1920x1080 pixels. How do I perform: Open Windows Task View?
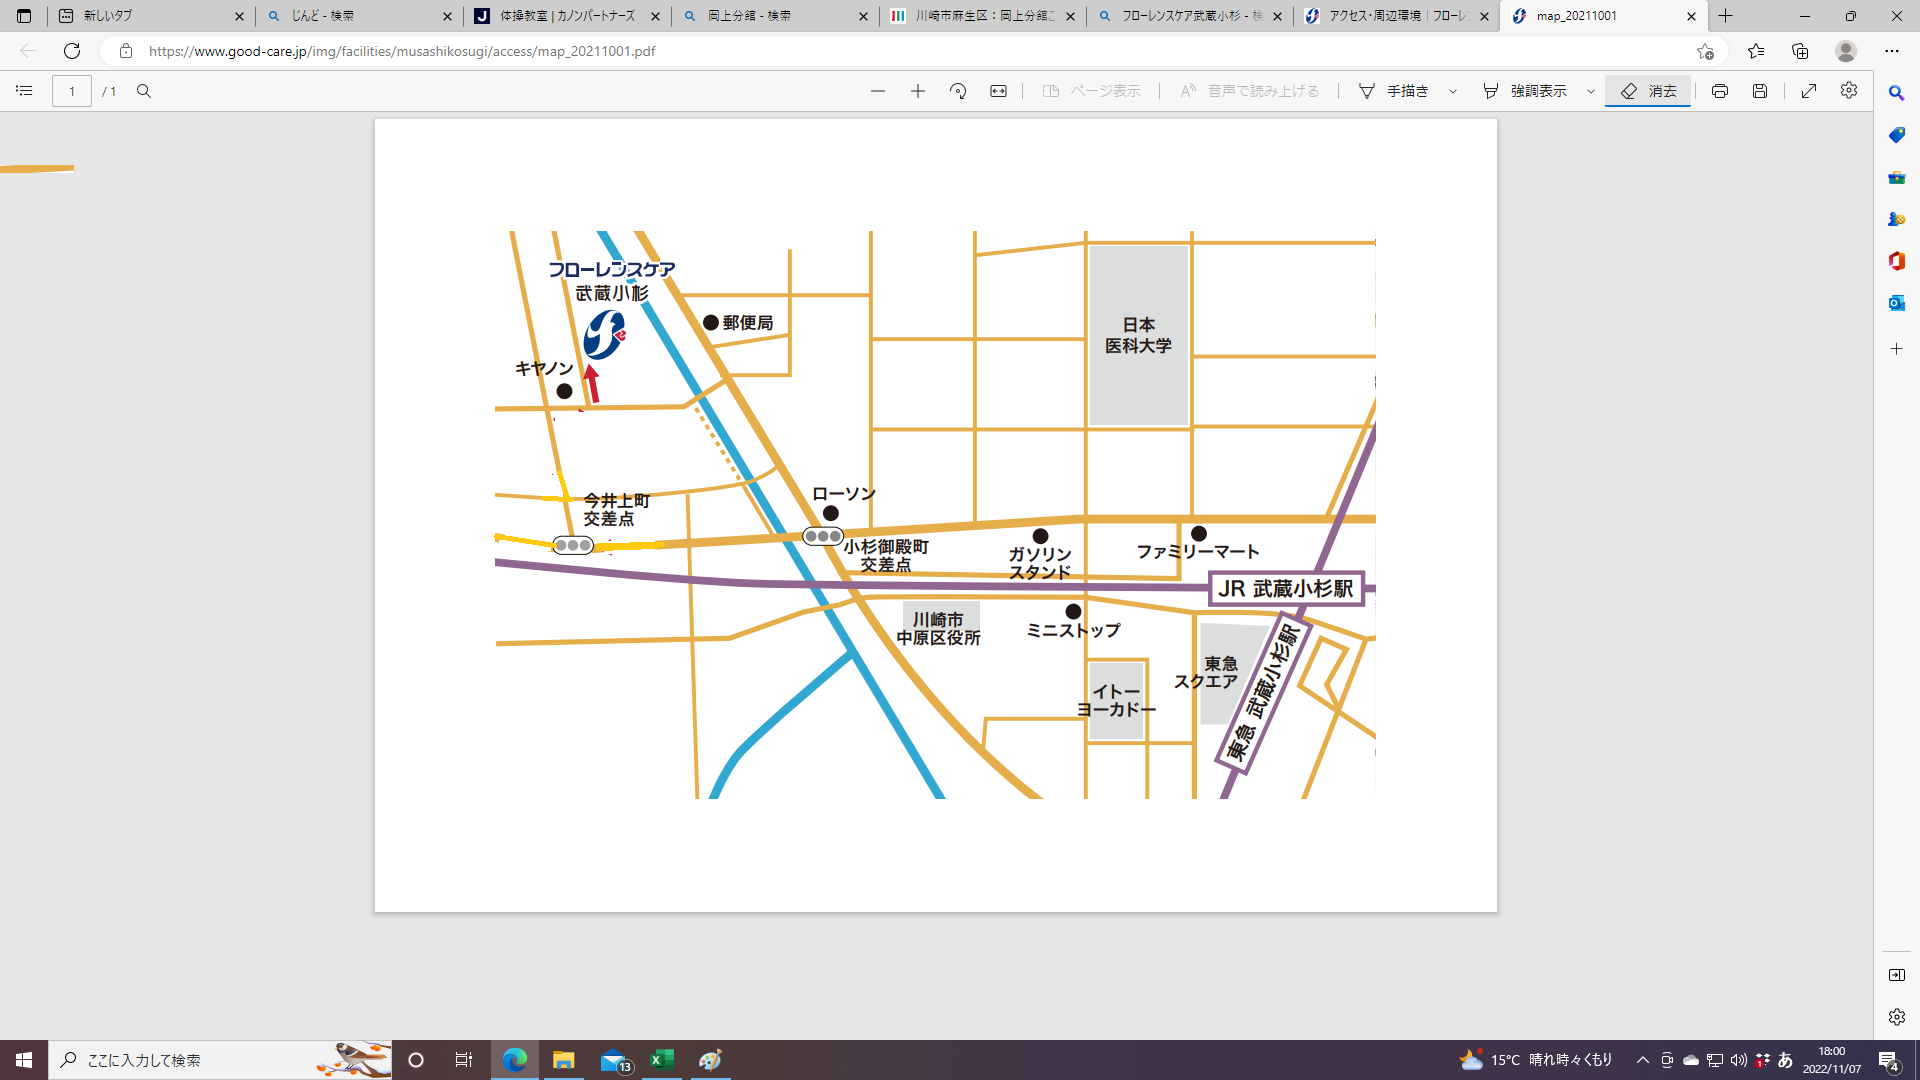464,1060
